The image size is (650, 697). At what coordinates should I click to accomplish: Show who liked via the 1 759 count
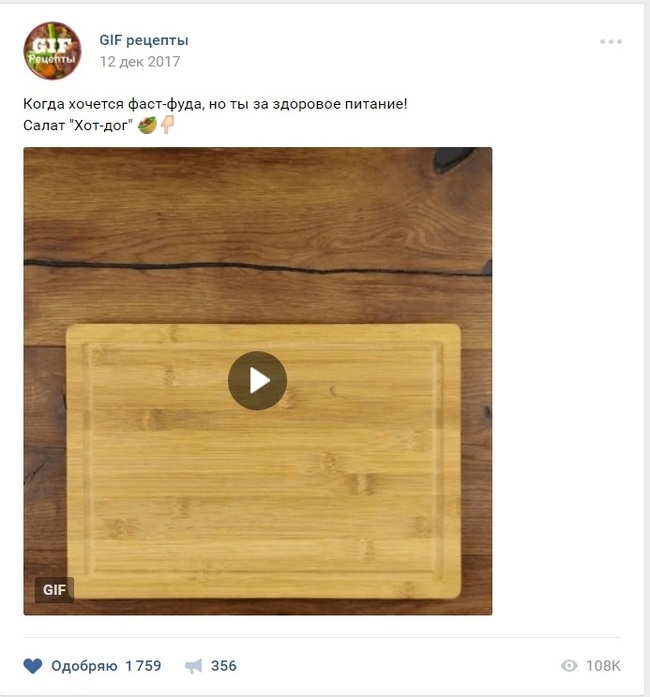click(143, 666)
